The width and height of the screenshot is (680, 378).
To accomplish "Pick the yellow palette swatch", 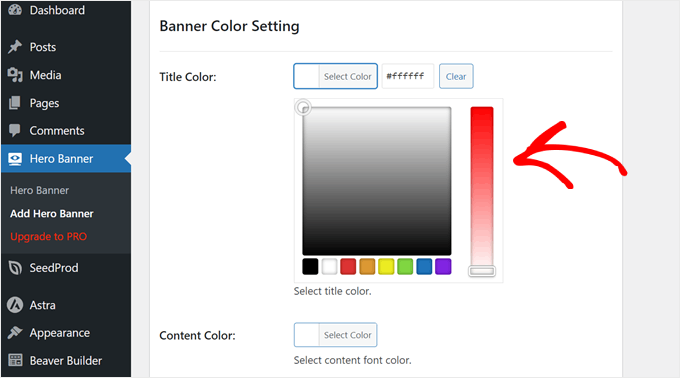I will [x=386, y=267].
